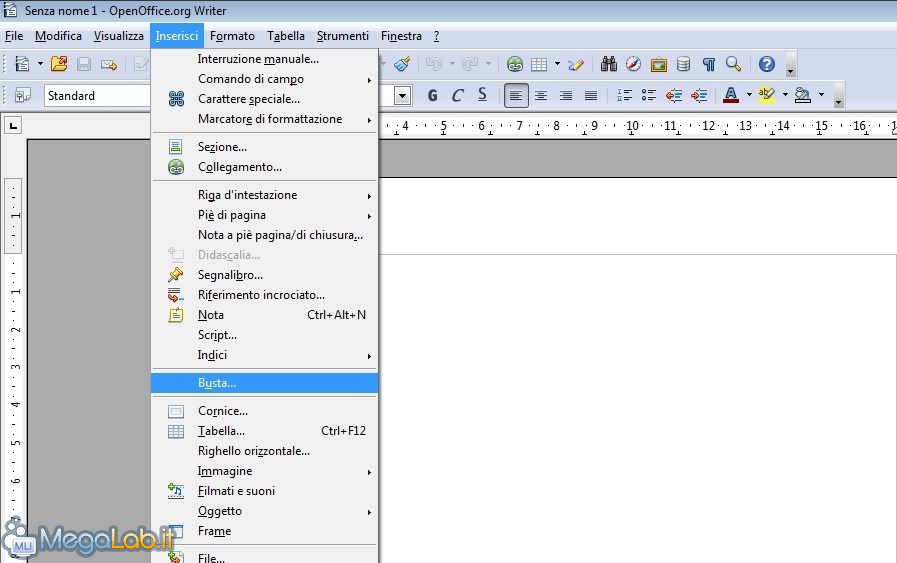Open the Finestra menu

point(401,36)
